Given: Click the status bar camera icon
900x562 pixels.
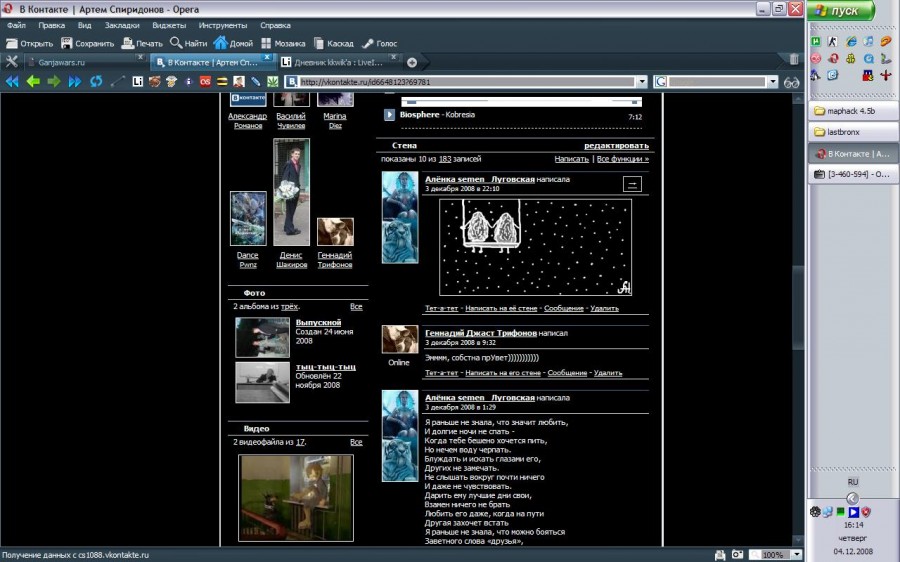Looking at the screenshot, I should pyautogui.click(x=737, y=555).
